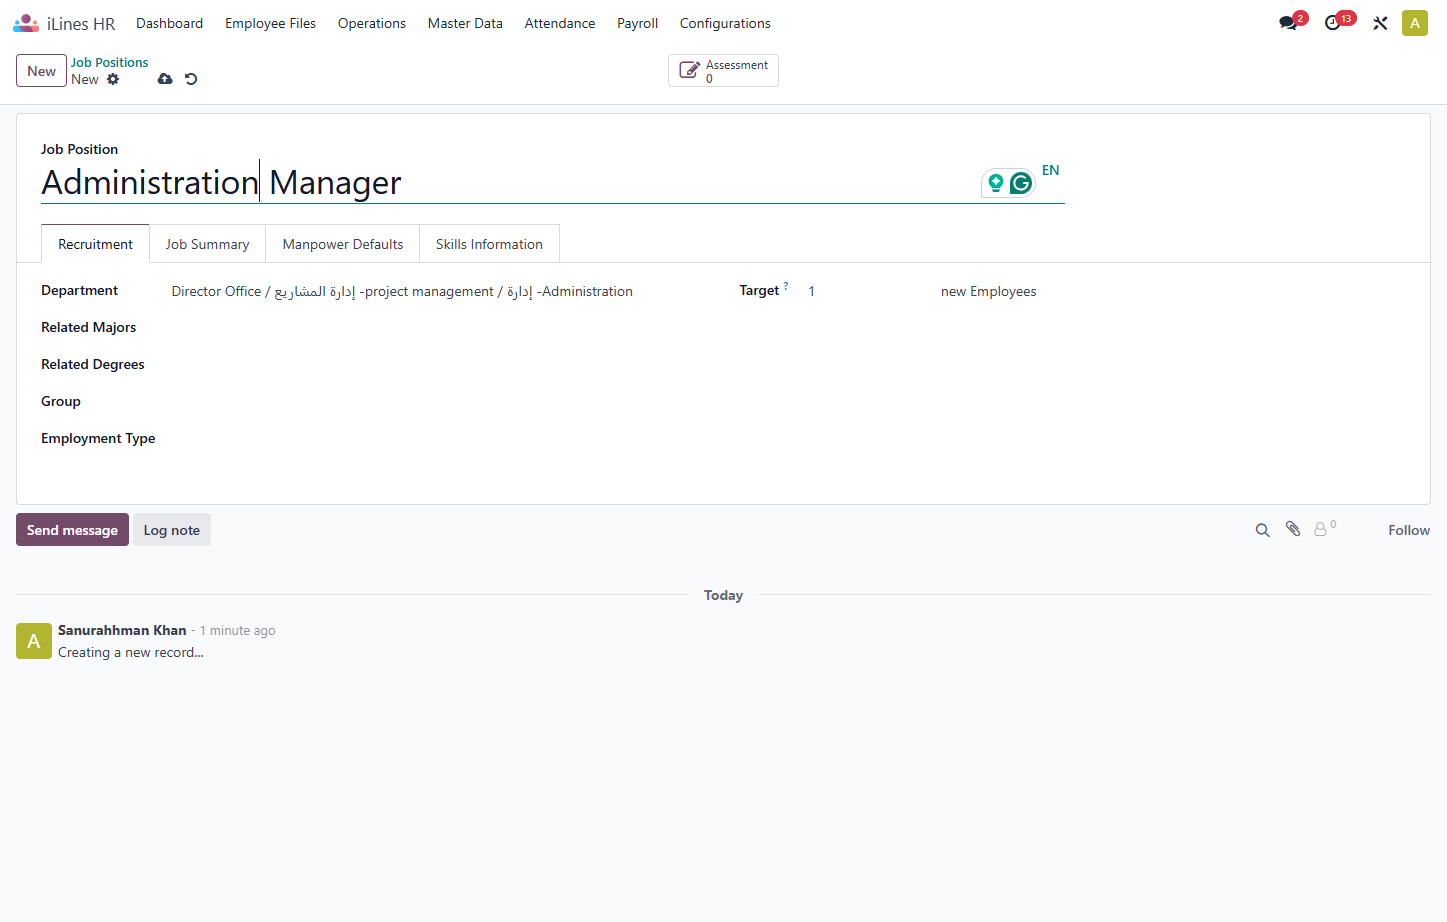The width and height of the screenshot is (1447, 922).
Task: Click Sanurahhman Khan's avatar in chatter
Action: pos(34,641)
